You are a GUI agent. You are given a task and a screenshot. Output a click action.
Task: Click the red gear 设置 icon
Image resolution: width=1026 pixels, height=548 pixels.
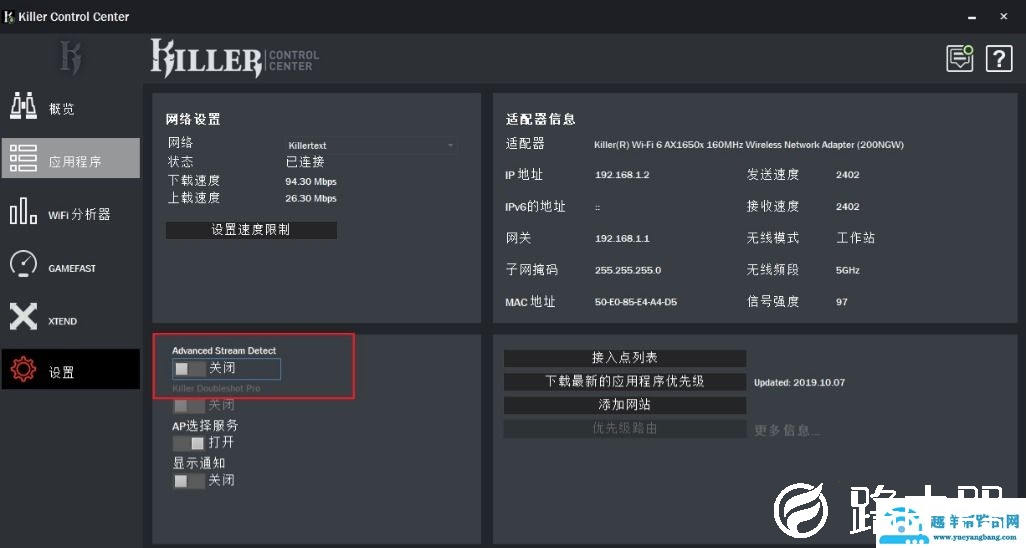coord(24,369)
